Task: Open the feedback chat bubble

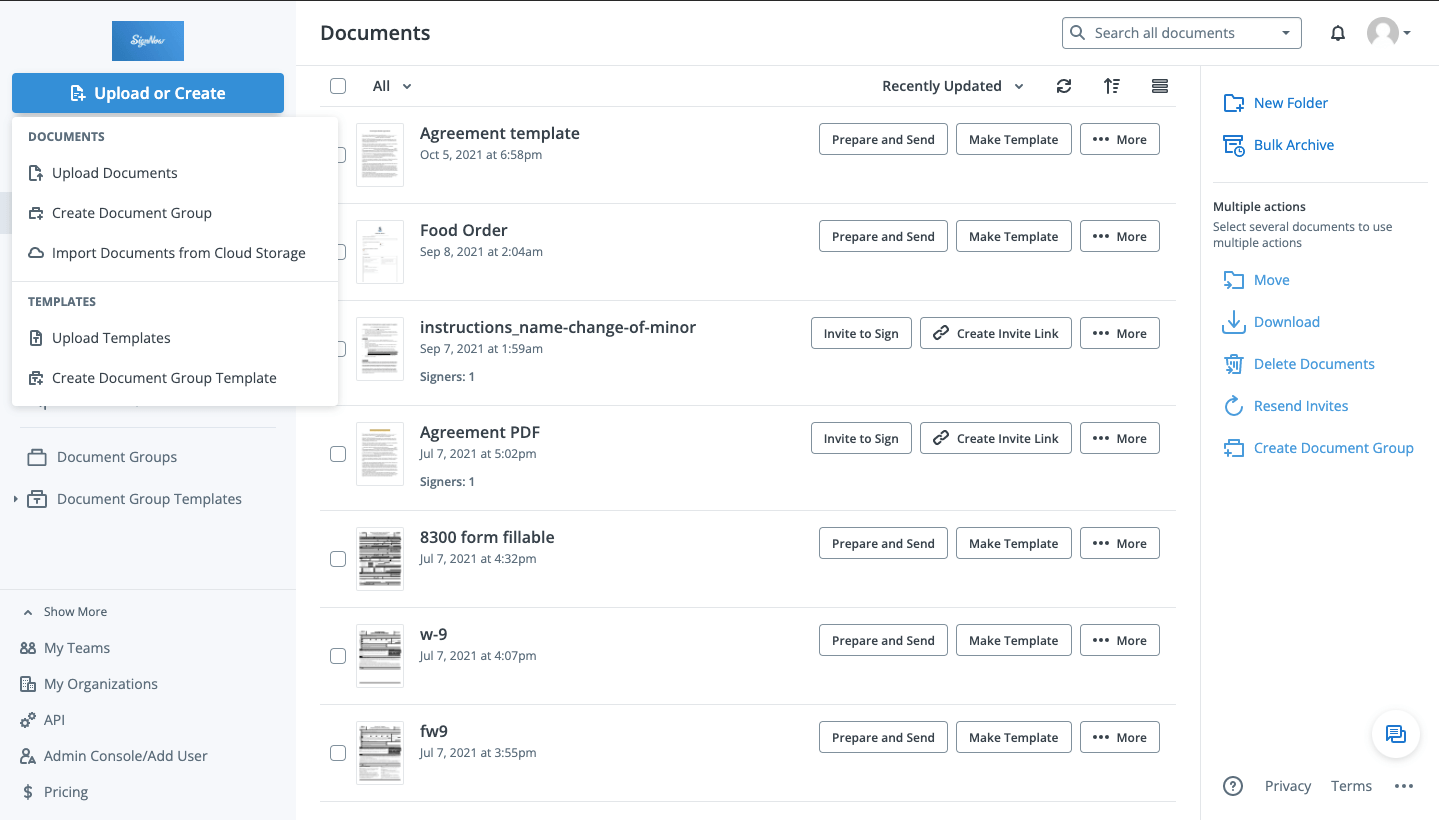Action: 1395,734
